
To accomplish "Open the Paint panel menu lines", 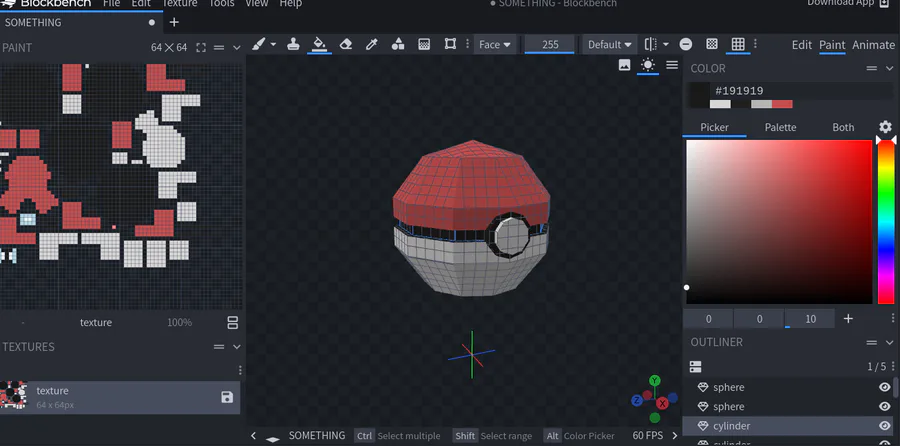I will (219, 48).
